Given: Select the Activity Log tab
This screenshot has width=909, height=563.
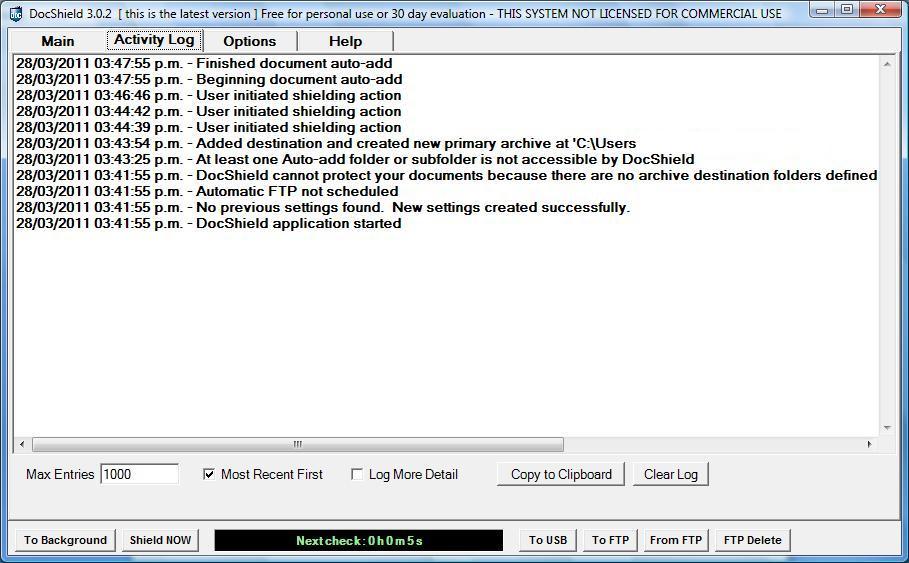Looking at the screenshot, I should (x=154, y=40).
